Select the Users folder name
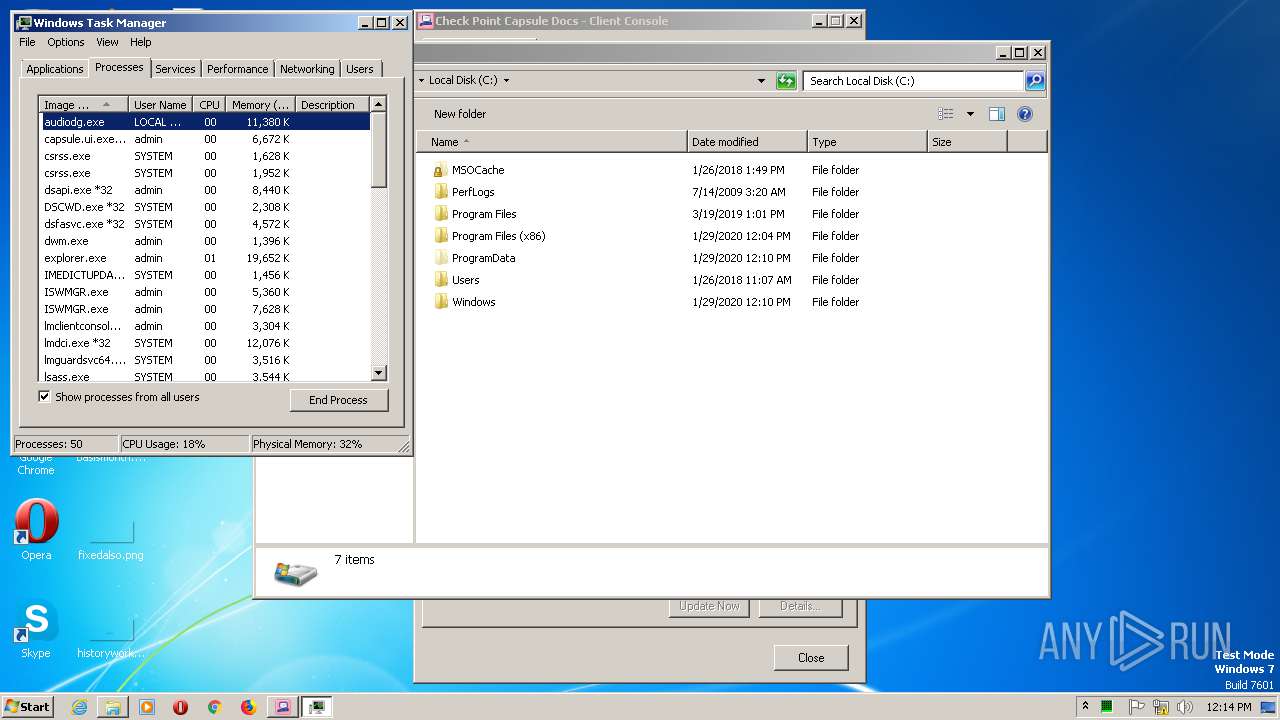The image size is (1280, 720). 465,280
